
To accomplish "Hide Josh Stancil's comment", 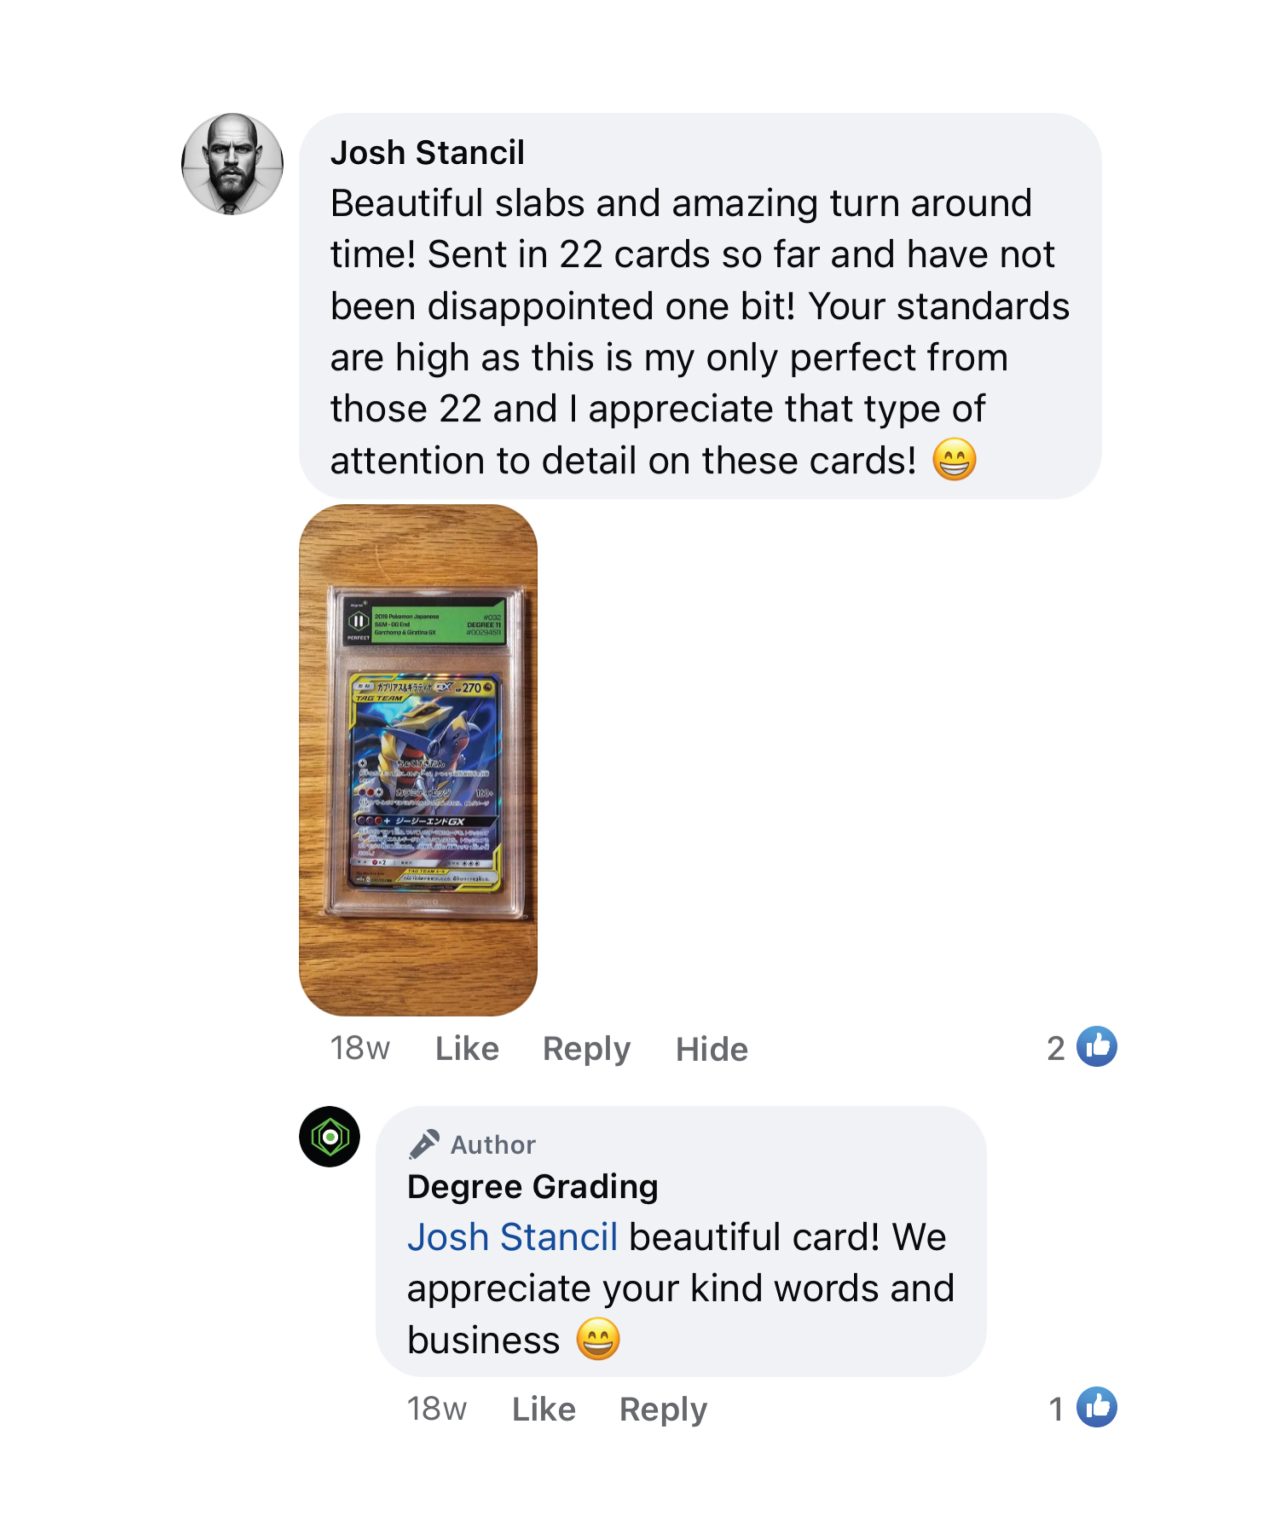I will (x=712, y=1049).
